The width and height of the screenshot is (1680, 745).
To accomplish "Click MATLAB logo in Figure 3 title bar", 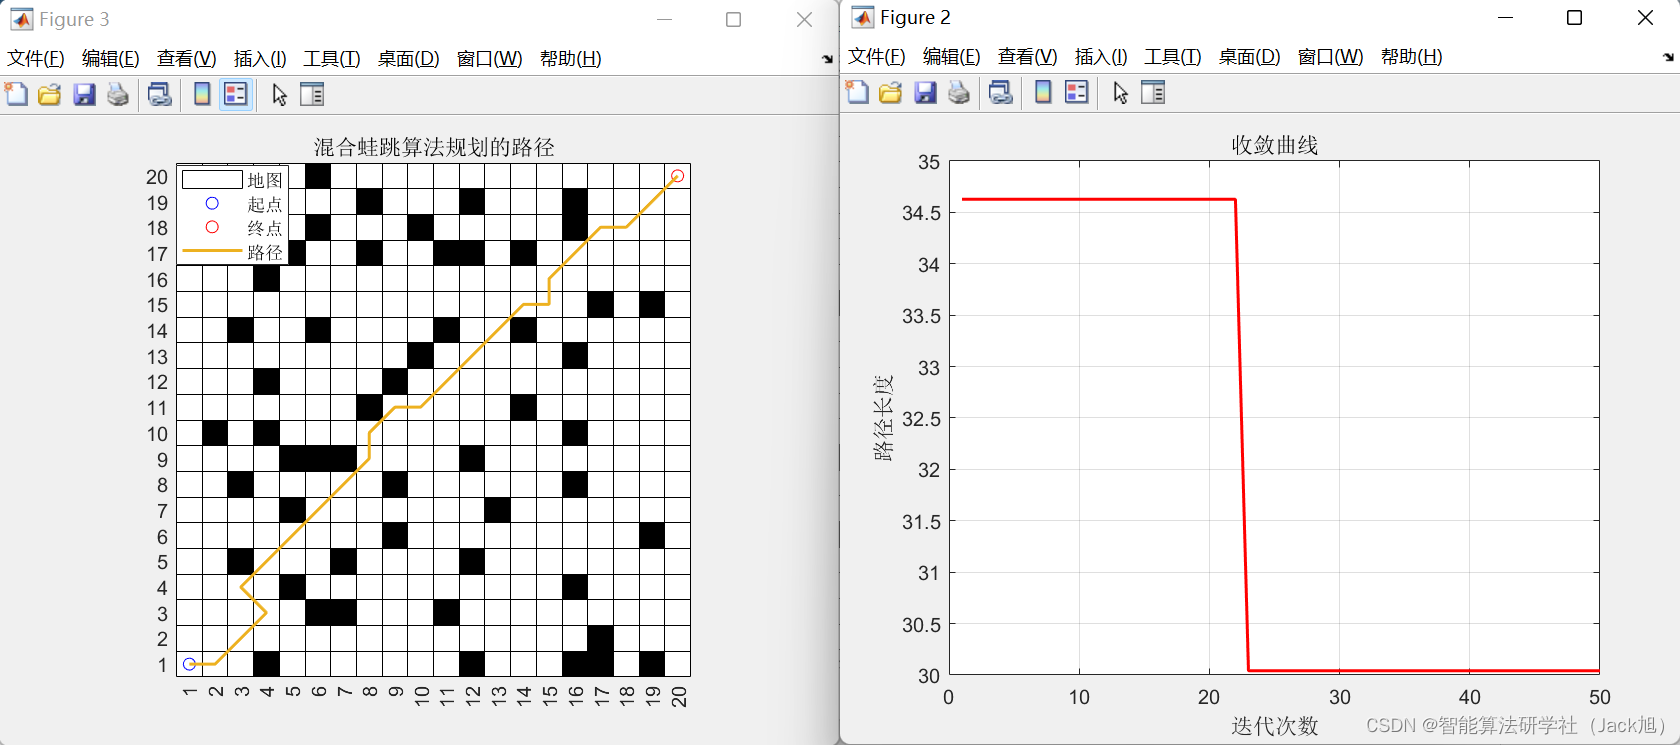I will click(x=21, y=19).
